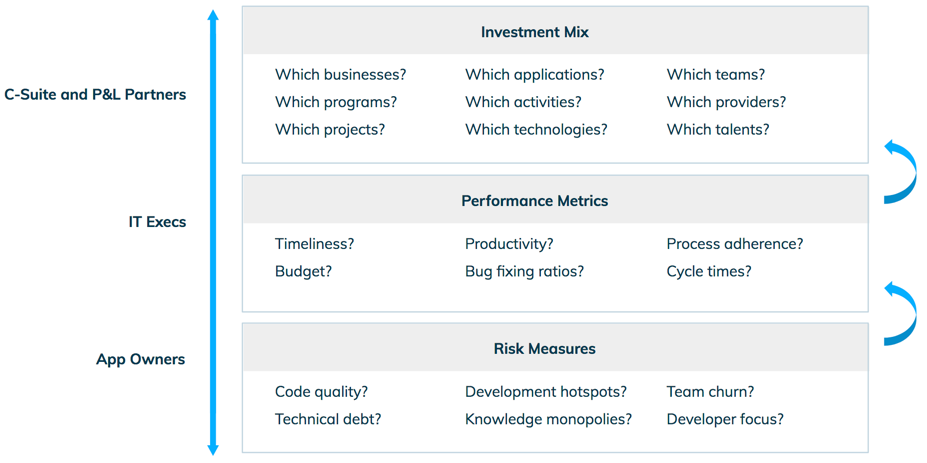The image size is (927, 463).
Task: Click the "Cycle times?" metric
Action: tap(708, 272)
